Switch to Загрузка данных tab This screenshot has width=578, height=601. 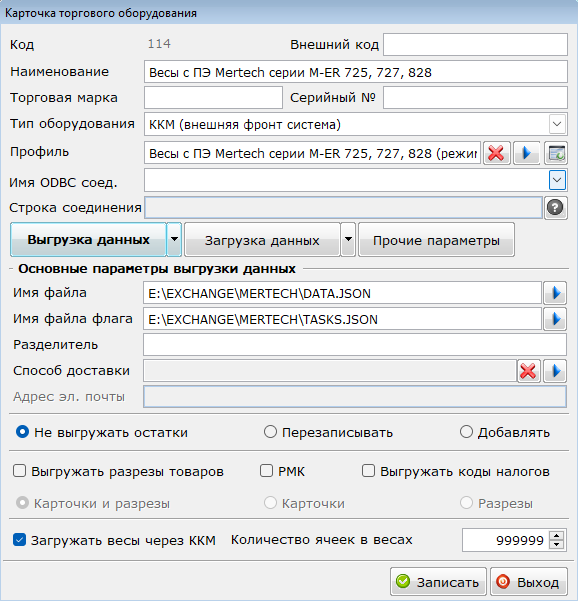point(262,240)
